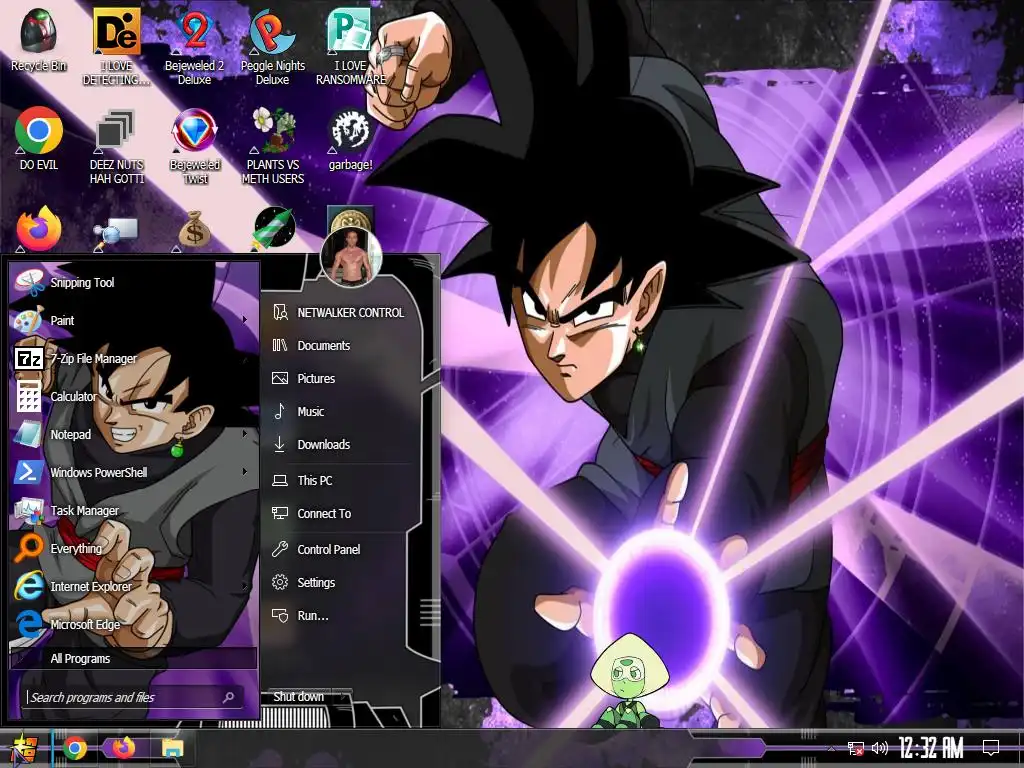Screen dimensions: 1024x768
Task: Open Firefox from the taskbar
Action: point(123,748)
